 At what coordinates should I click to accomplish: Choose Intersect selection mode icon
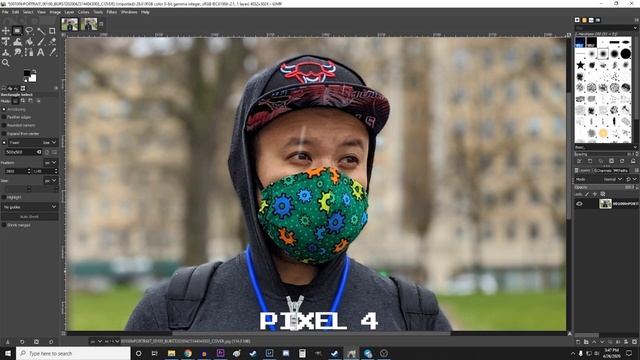(x=38, y=101)
